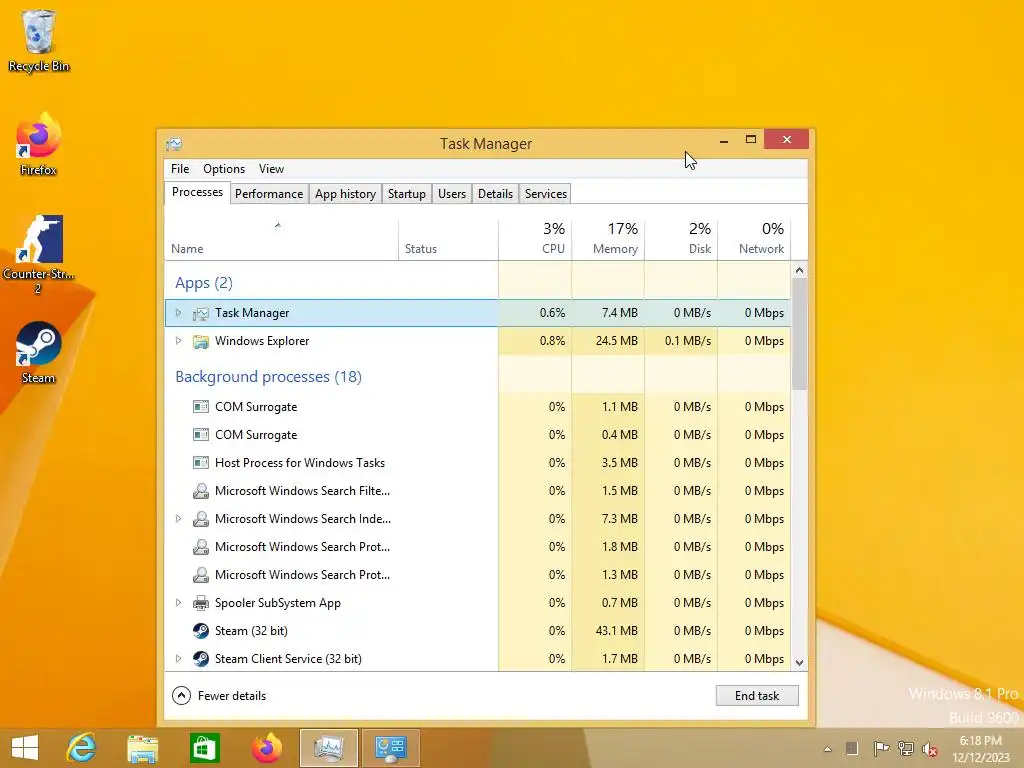1024x768 pixels.
Task: Select the Counter-Strike 2 desktop shortcut
Action: pyautogui.click(x=39, y=255)
